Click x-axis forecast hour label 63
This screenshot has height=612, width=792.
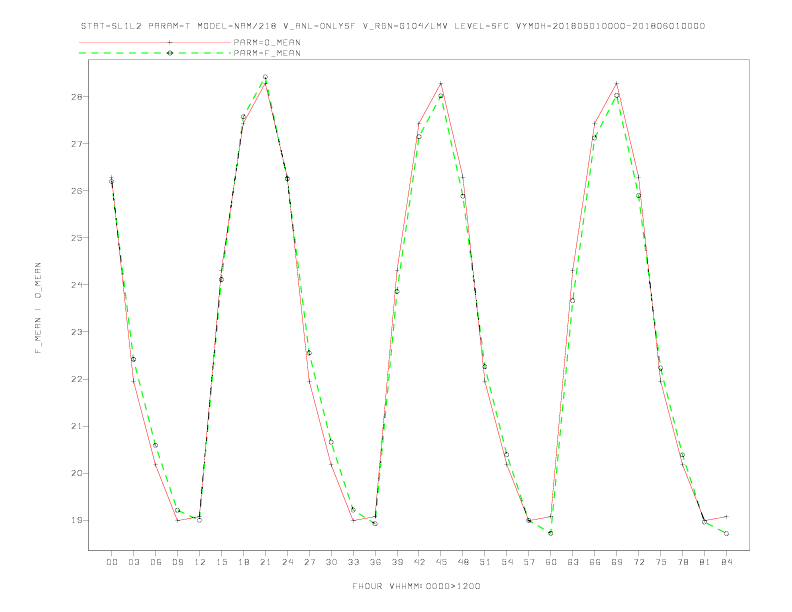(x=573, y=562)
